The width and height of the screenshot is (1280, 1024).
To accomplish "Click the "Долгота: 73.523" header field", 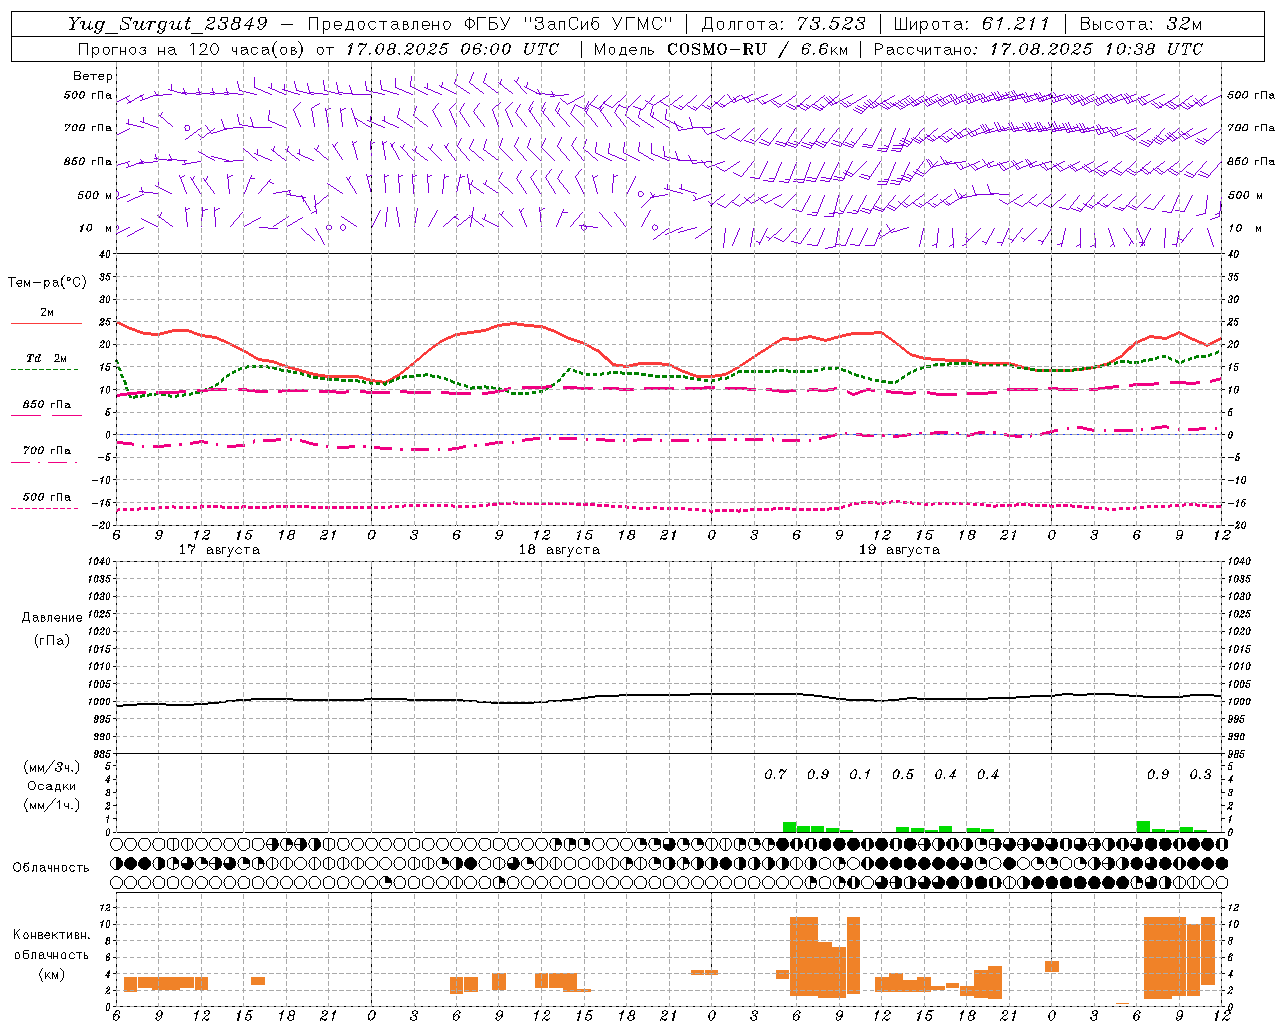I will [x=783, y=24].
